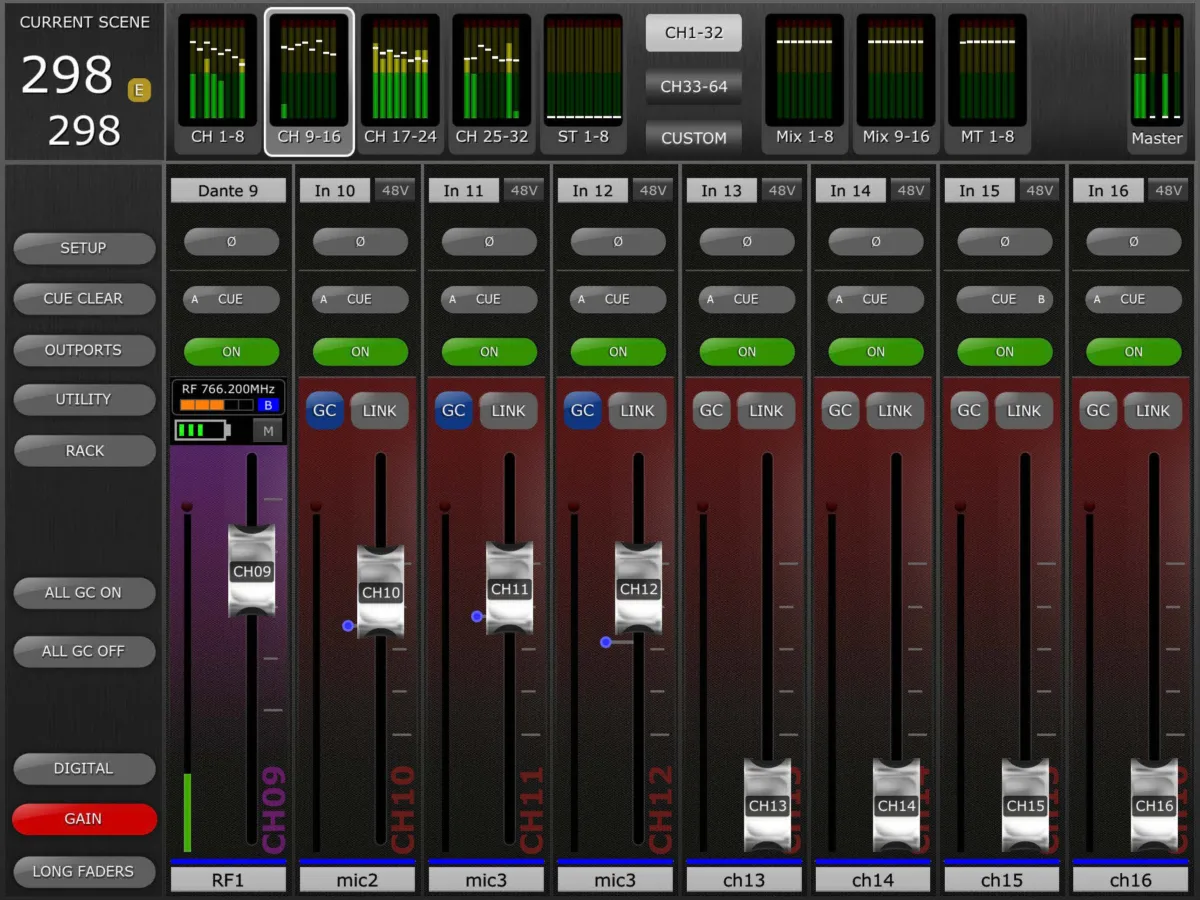This screenshot has height=900, width=1200.
Task: Turn ALL GC OFF
Action: pyautogui.click(x=84, y=651)
